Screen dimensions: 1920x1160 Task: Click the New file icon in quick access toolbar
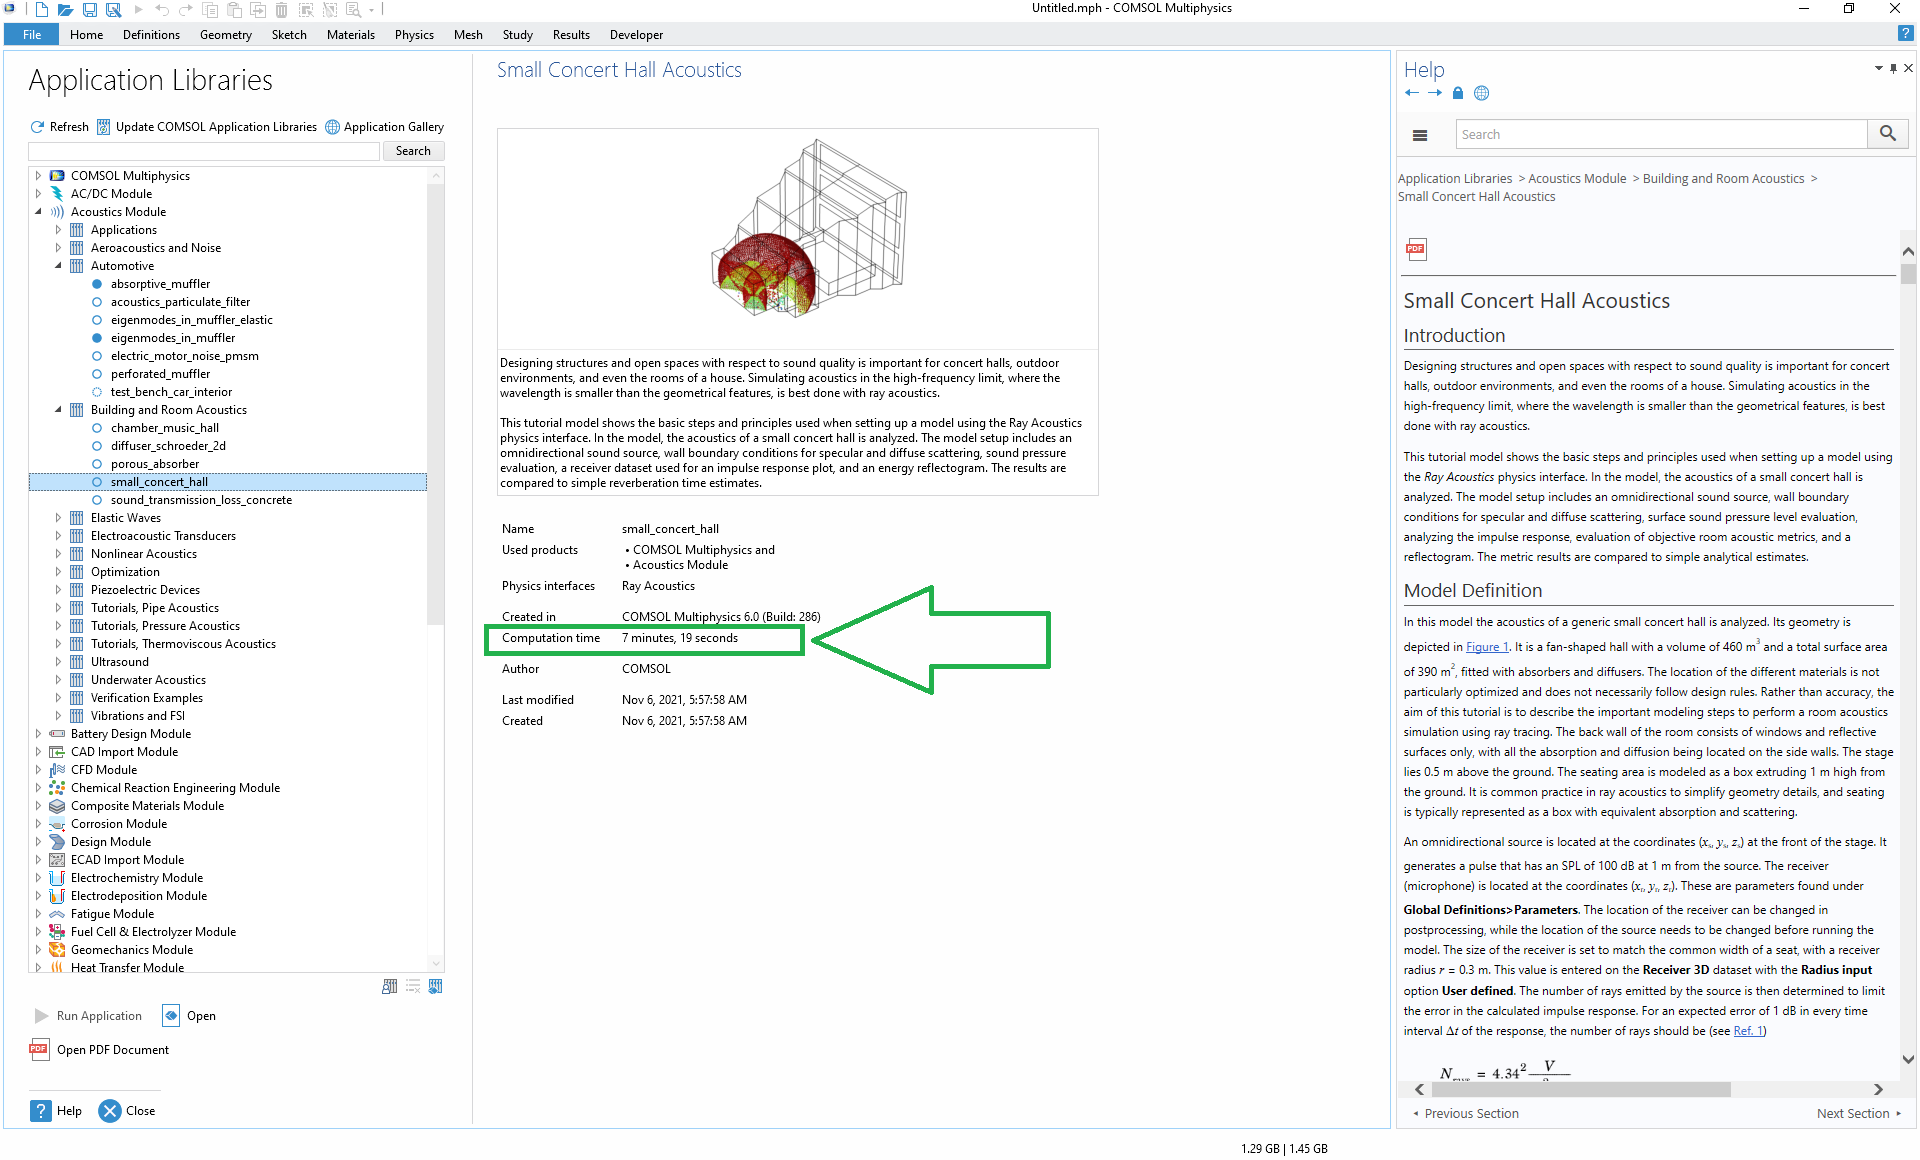tap(41, 10)
